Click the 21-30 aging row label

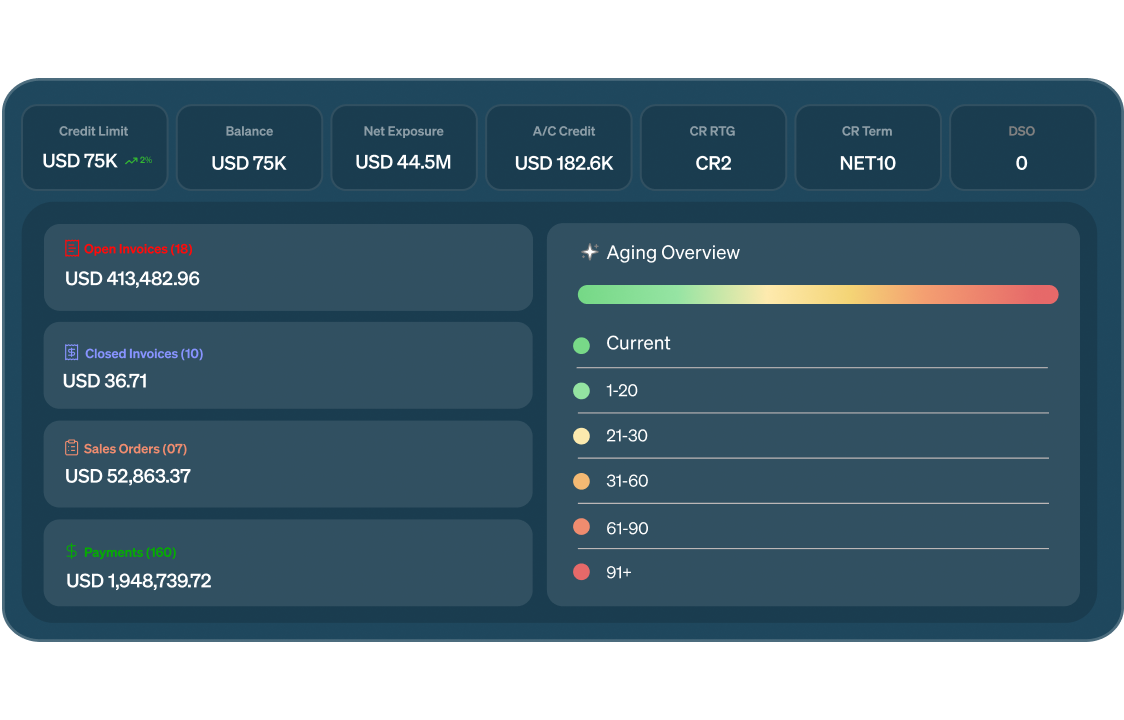(627, 436)
